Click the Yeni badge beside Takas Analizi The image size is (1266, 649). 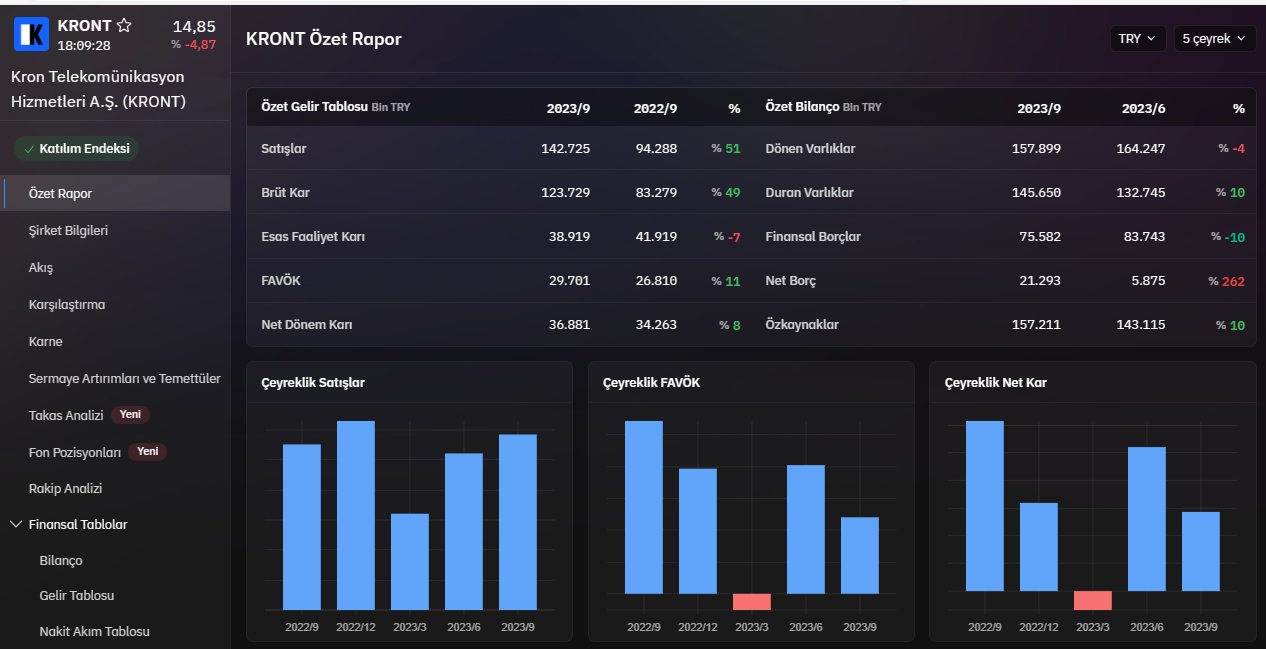(x=130, y=414)
